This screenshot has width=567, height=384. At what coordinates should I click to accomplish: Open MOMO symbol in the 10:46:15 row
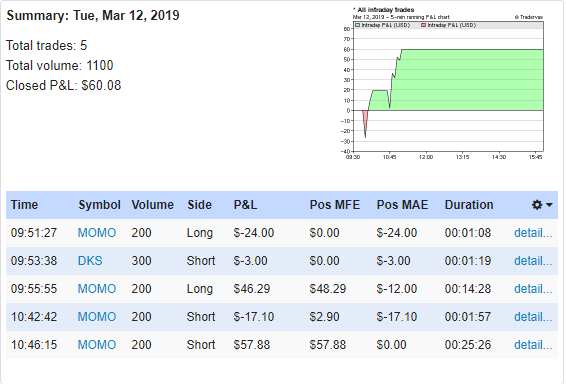point(97,345)
